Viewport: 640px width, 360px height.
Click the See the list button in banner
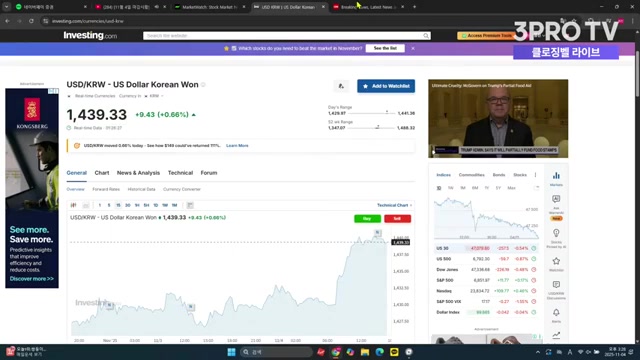(x=385, y=48)
